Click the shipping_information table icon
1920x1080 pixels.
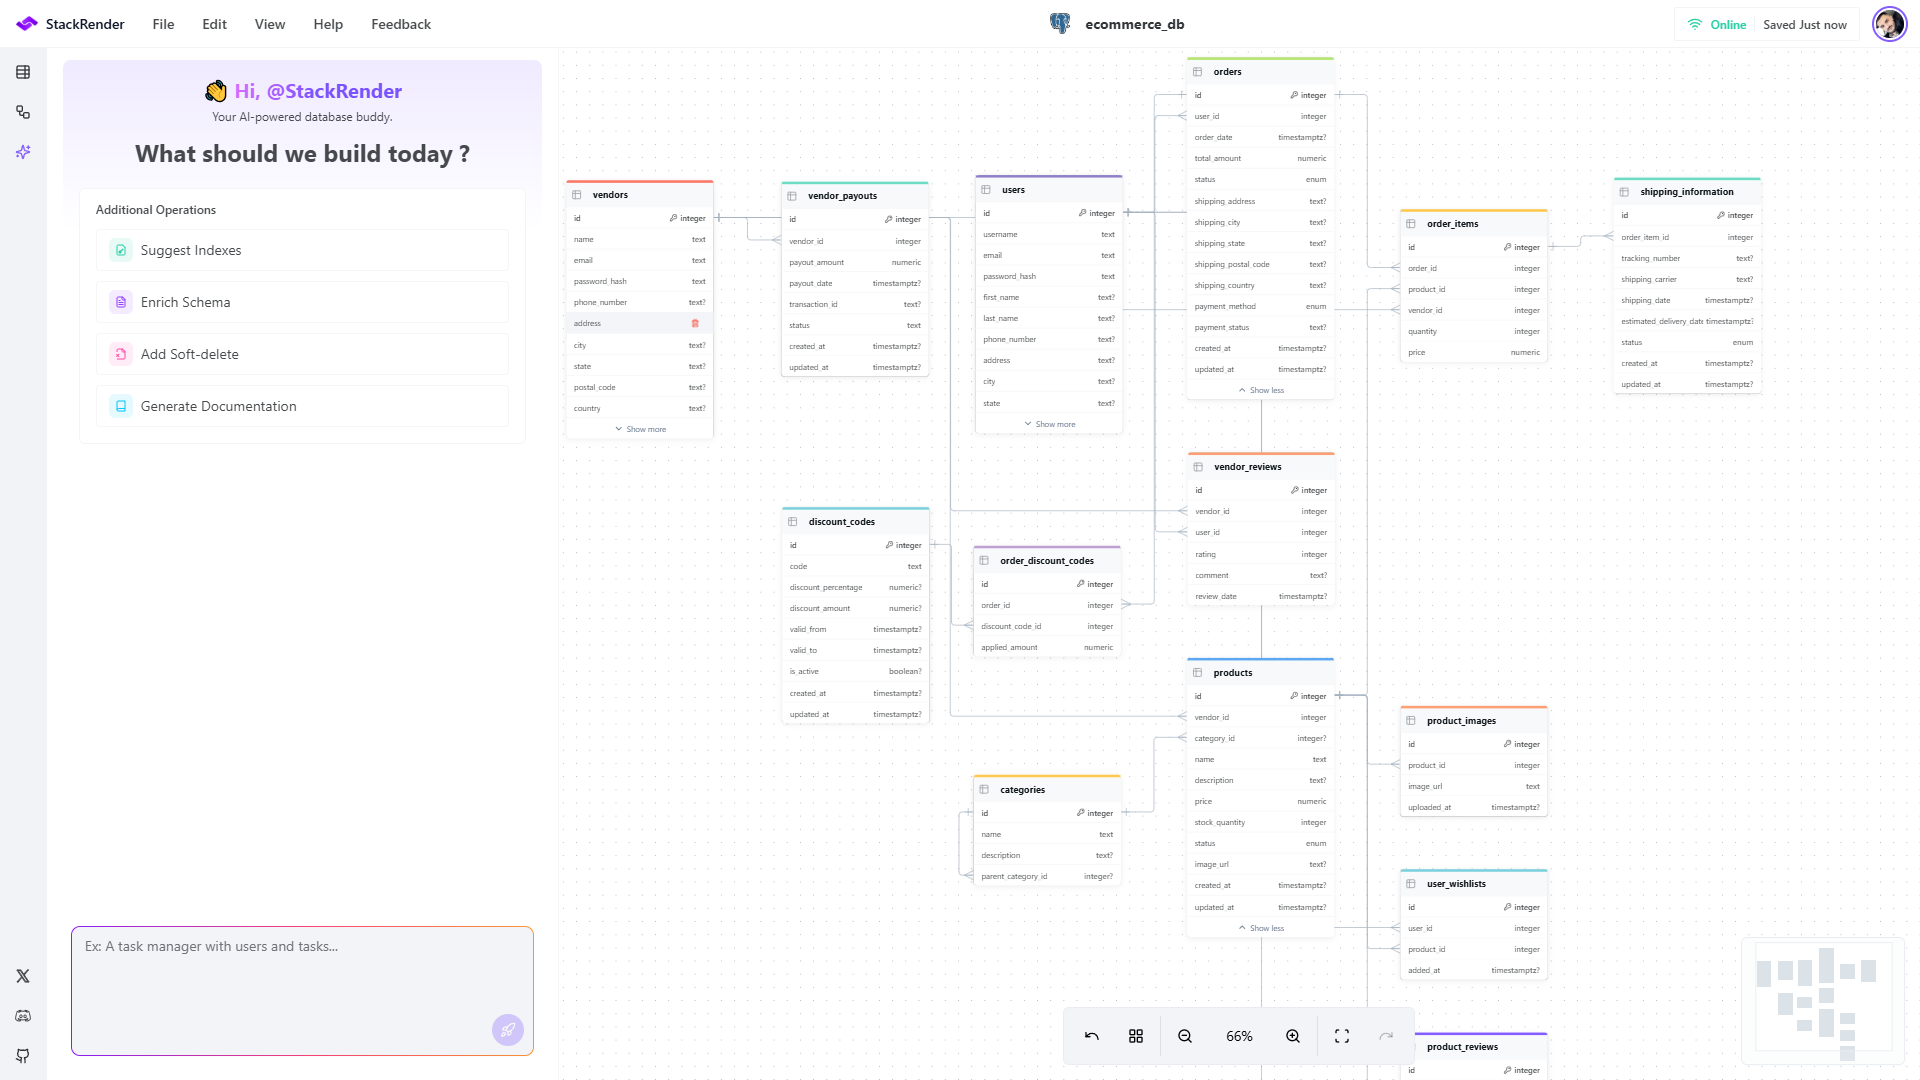click(x=1624, y=192)
